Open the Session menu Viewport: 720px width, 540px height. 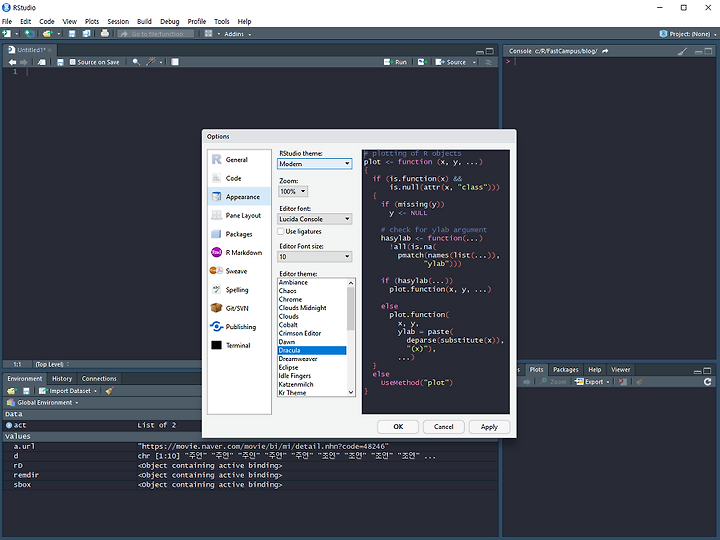point(118,22)
